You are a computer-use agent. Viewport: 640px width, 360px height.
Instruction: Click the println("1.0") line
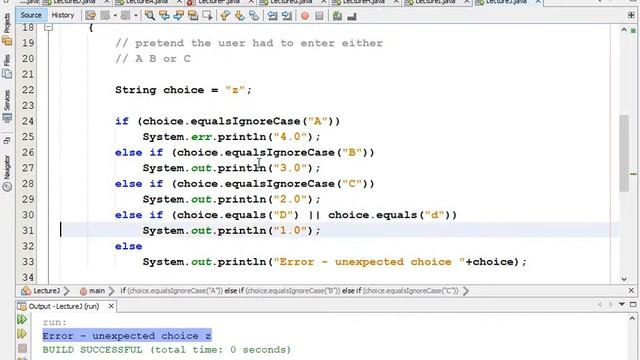point(231,231)
